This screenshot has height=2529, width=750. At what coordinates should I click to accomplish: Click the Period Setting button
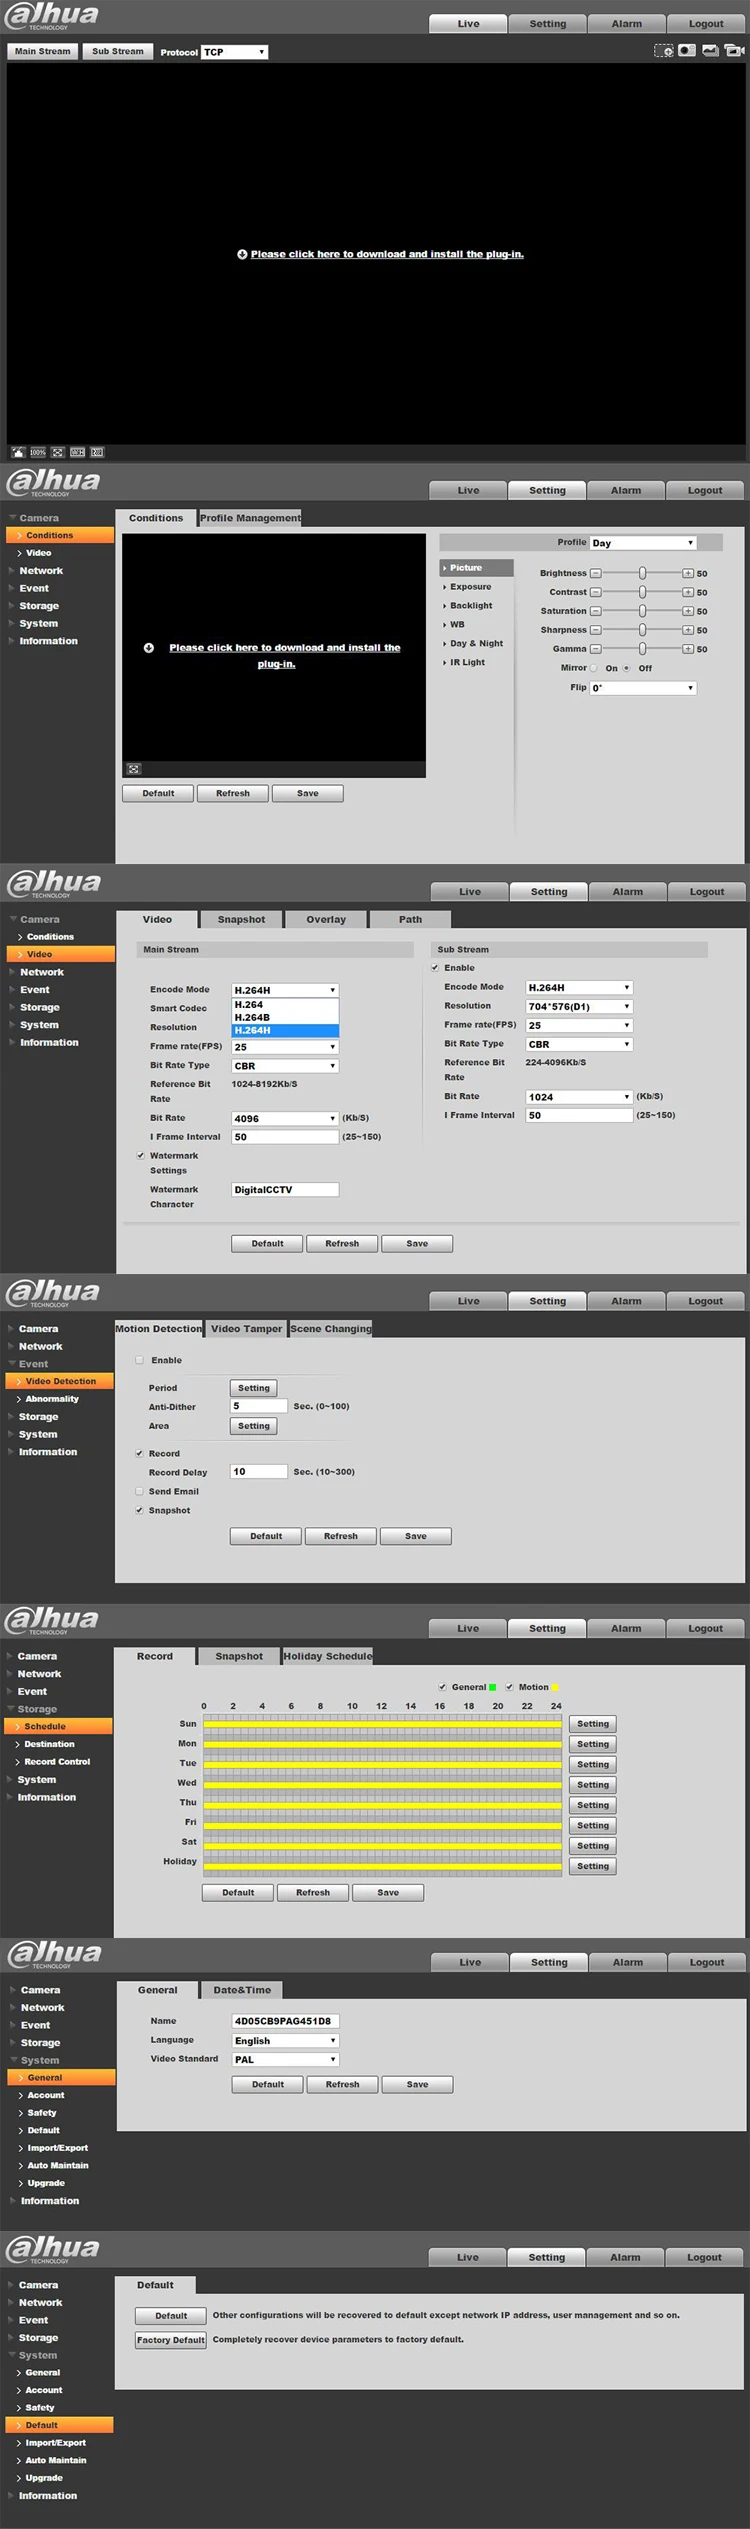[x=254, y=1388]
